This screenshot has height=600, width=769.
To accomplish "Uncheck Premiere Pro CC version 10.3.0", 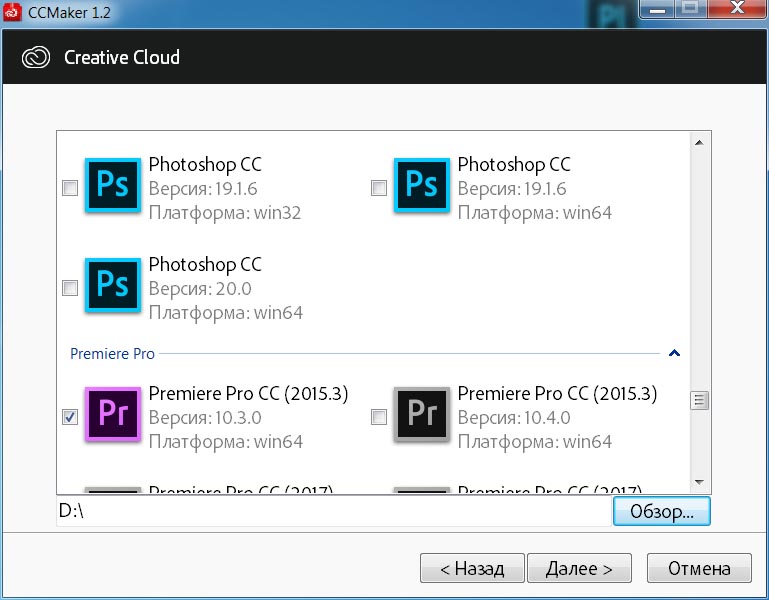I will coord(70,417).
